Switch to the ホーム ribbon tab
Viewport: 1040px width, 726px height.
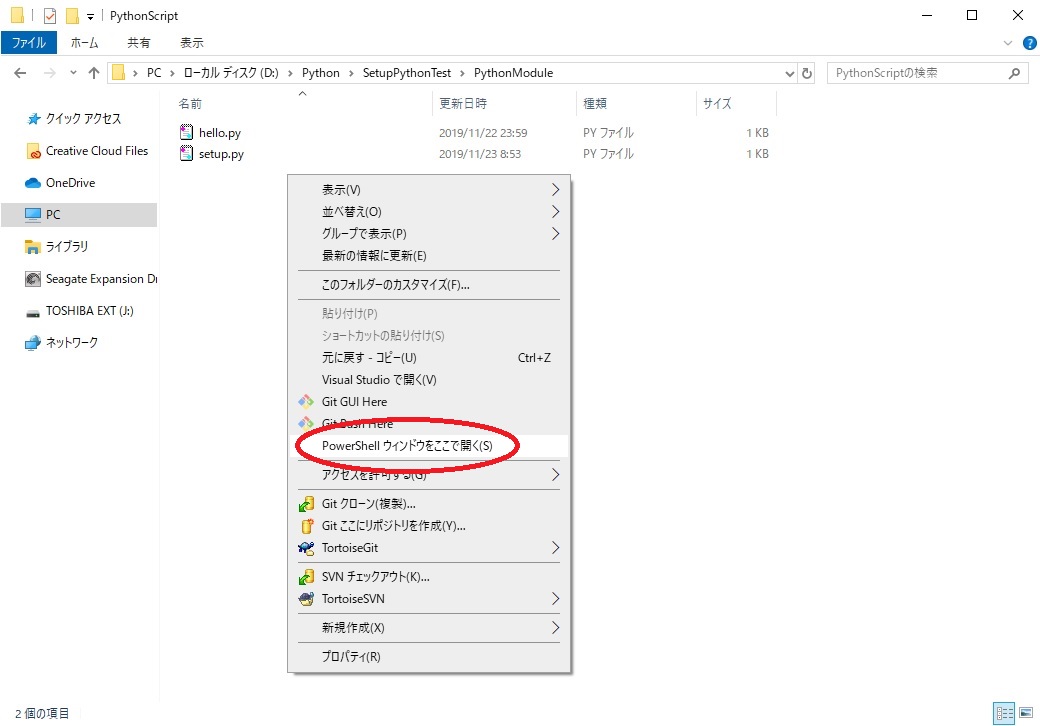click(x=84, y=42)
